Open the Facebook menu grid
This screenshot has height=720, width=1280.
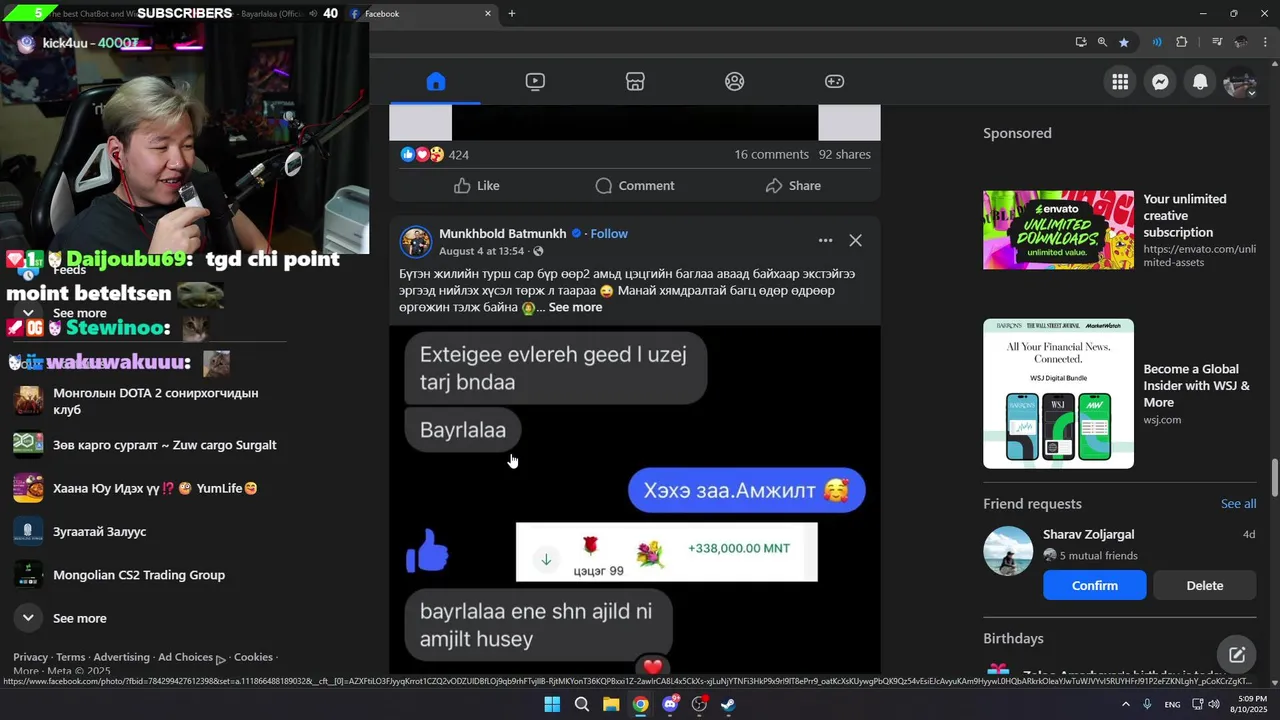click(1120, 82)
